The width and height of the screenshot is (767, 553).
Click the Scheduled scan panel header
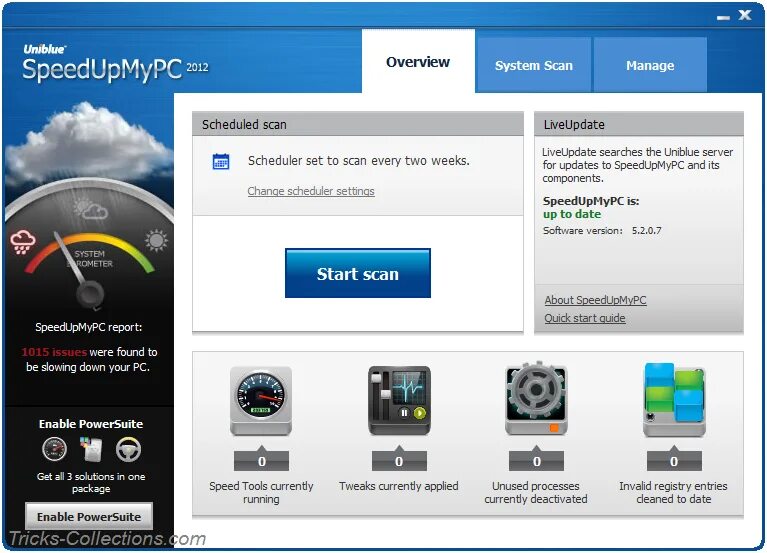tap(358, 124)
